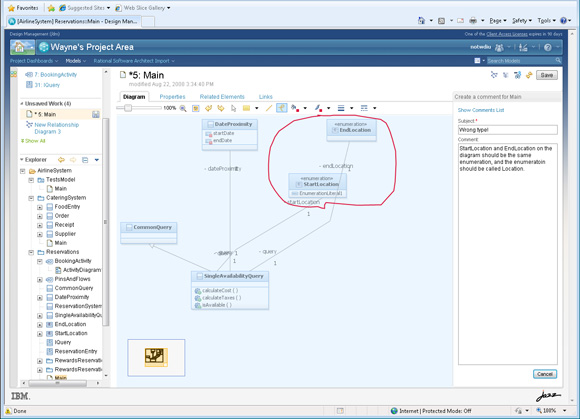Switch to the Diagram tab
This screenshot has width=580, height=419.
point(134,97)
